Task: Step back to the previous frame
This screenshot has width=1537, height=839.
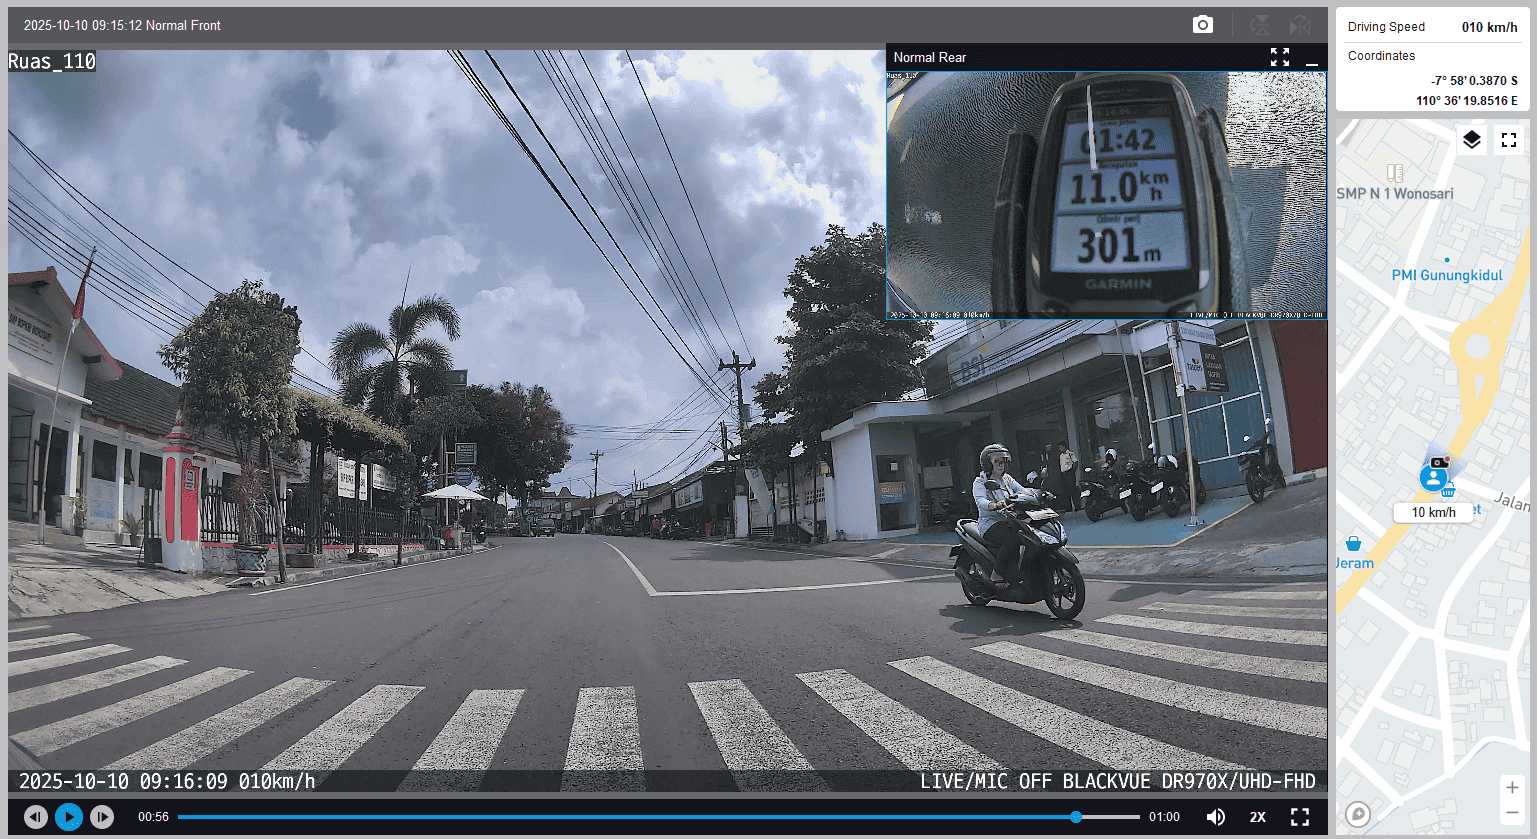Action: (x=36, y=817)
